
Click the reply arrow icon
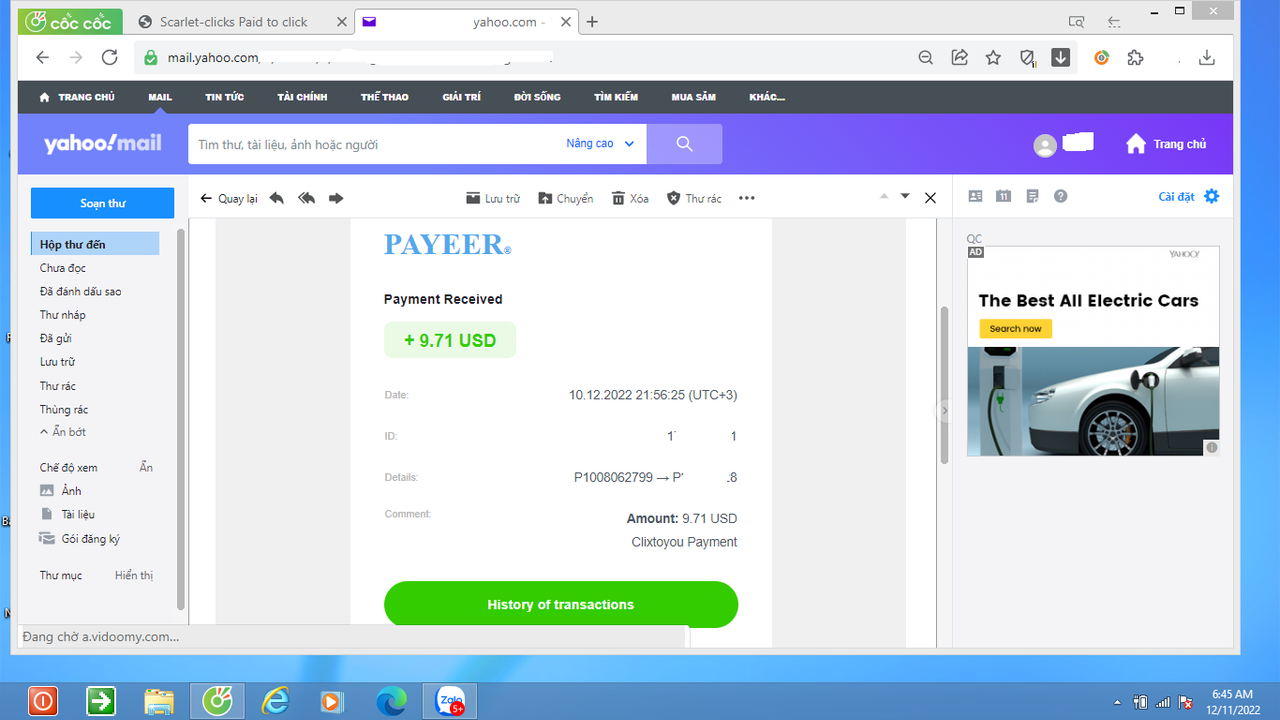(x=277, y=198)
